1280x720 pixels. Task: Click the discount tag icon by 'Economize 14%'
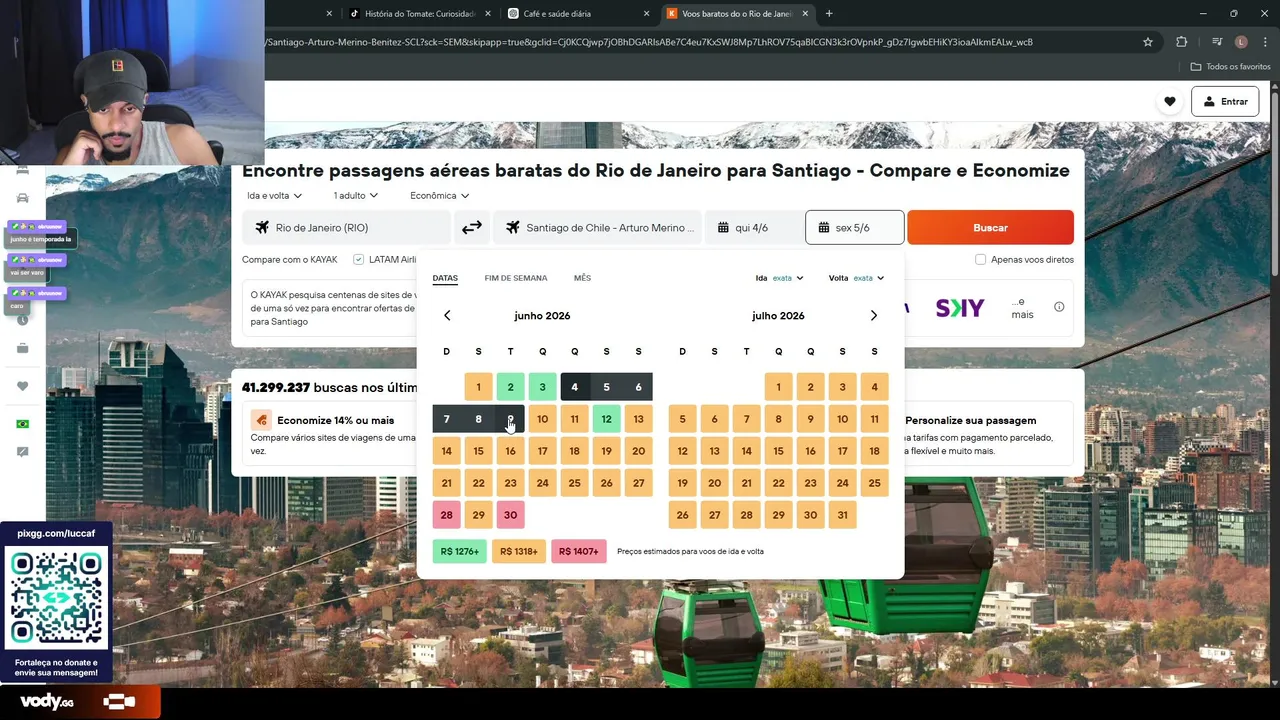pos(261,420)
